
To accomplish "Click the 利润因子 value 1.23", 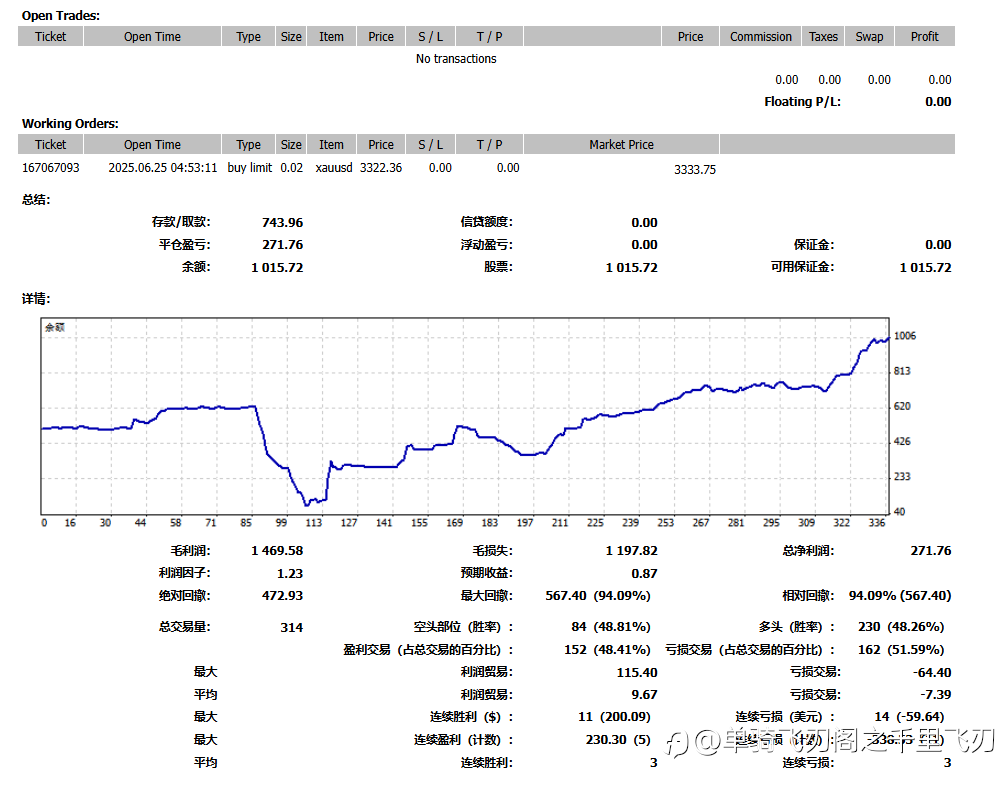I will 289,573.
